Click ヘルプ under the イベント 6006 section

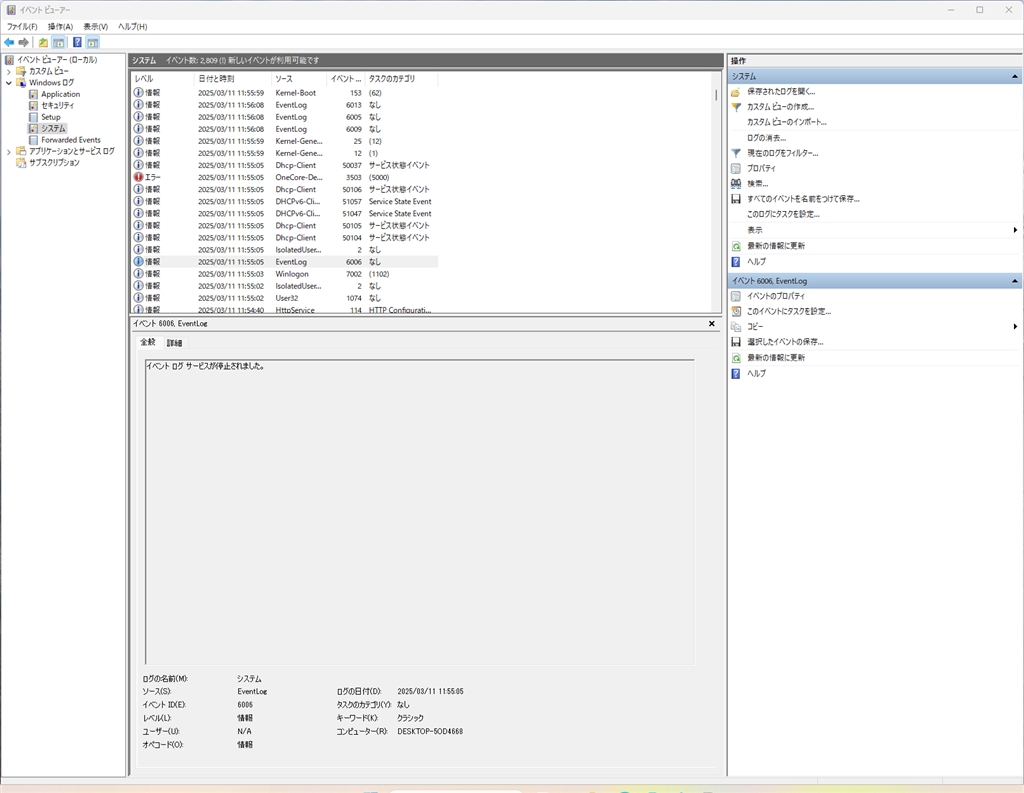coord(756,373)
